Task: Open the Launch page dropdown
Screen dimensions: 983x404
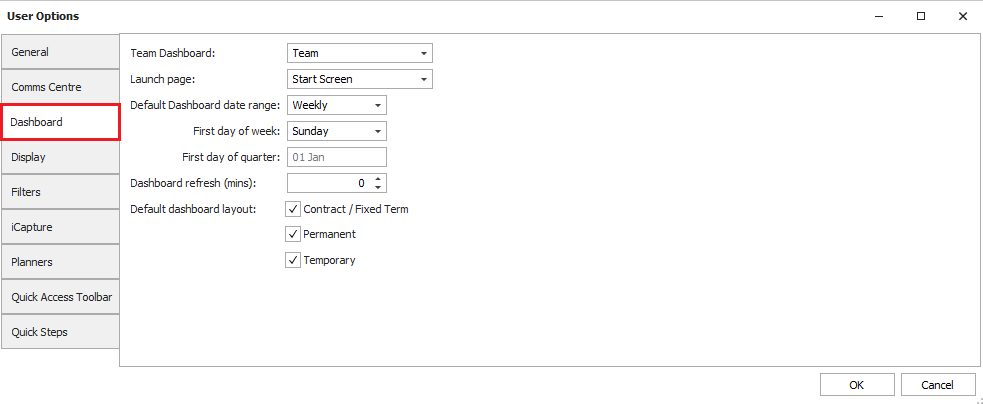Action: tap(424, 79)
